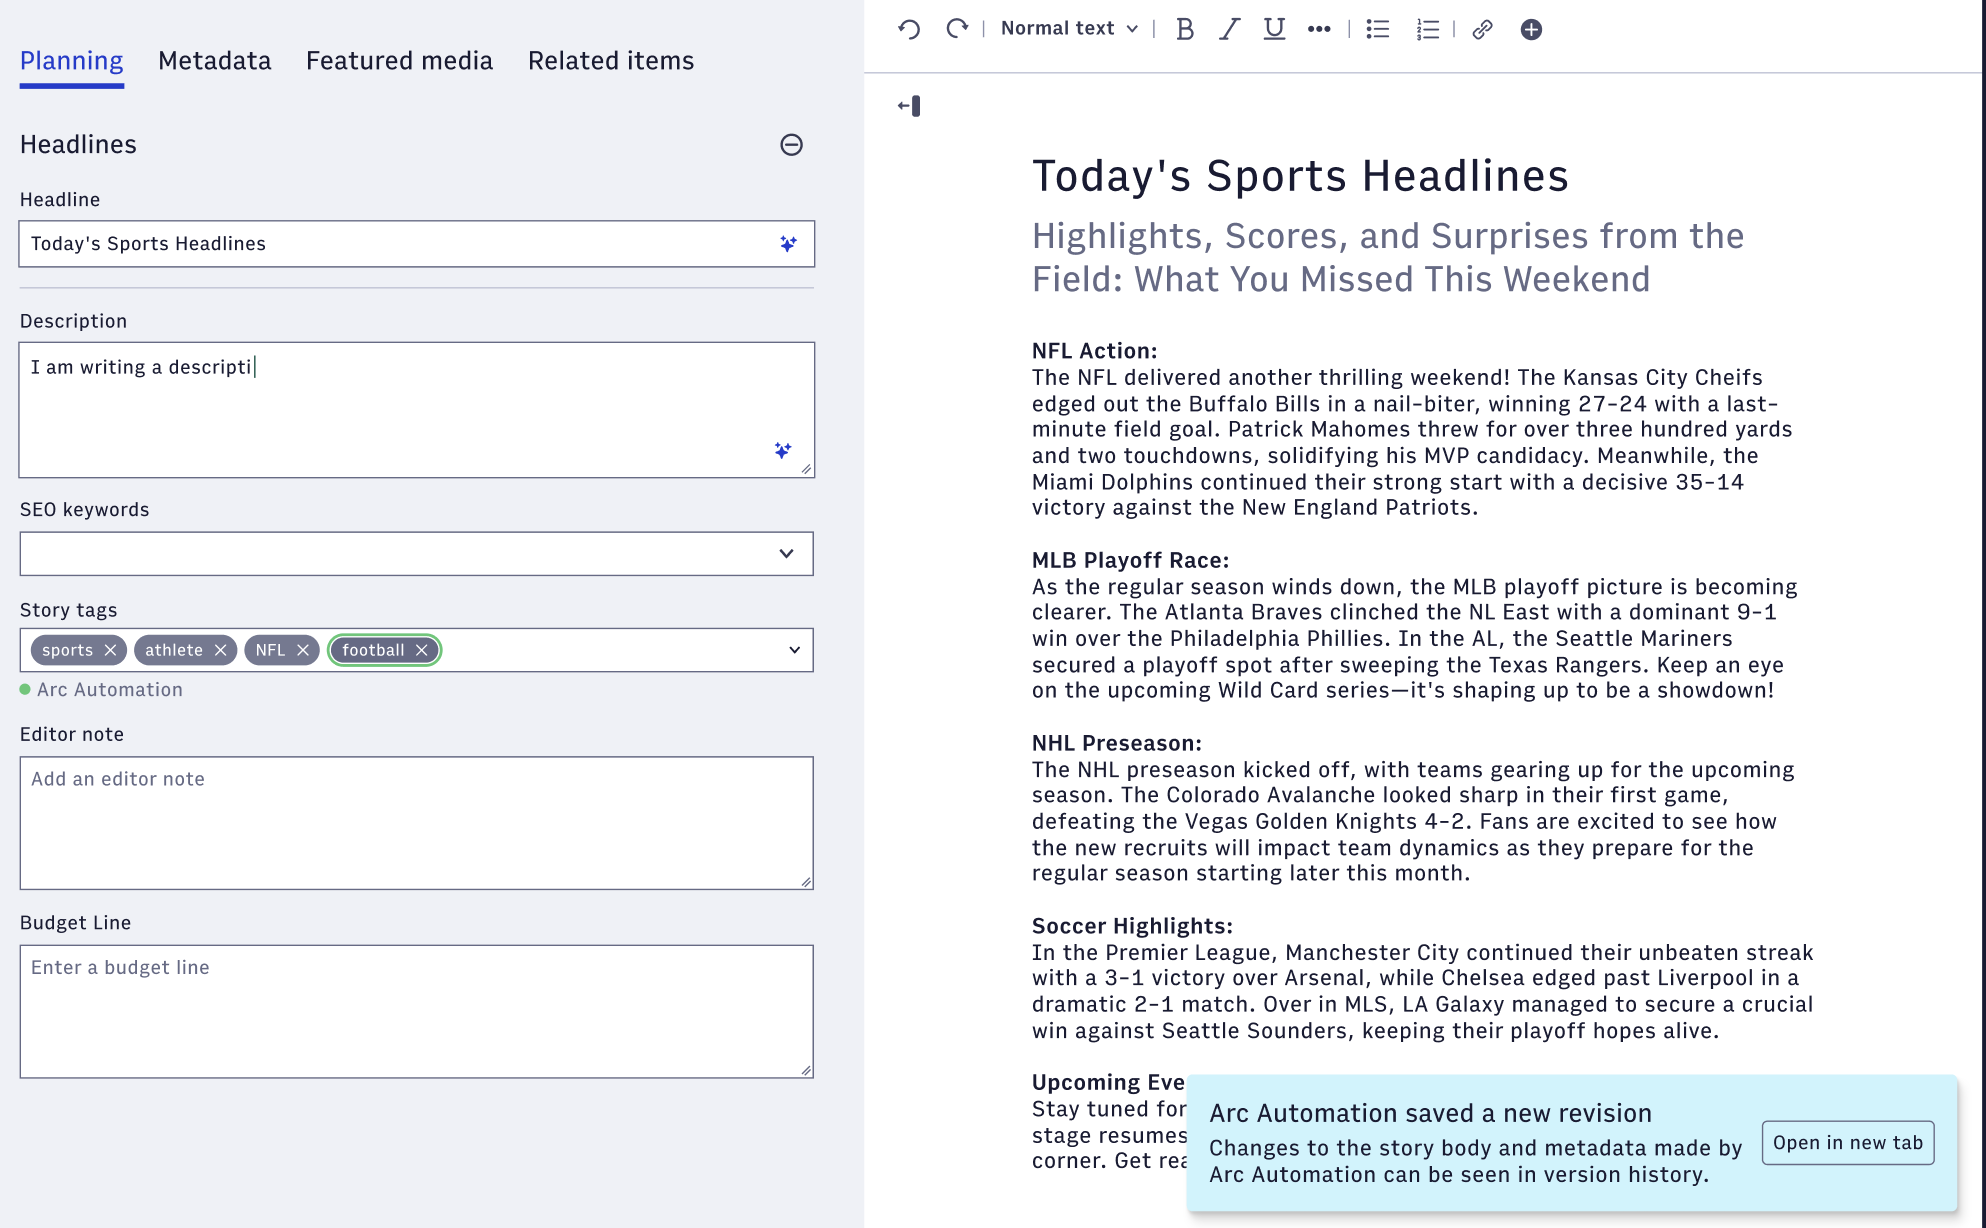Apply italic formatting
1986x1228 pixels.
click(x=1229, y=29)
